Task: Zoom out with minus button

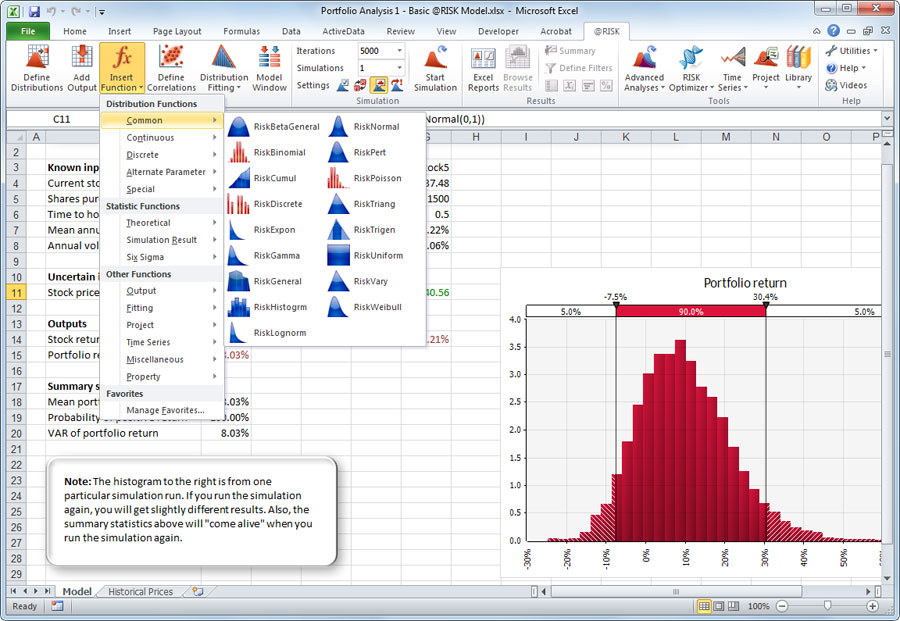Action: pos(782,606)
